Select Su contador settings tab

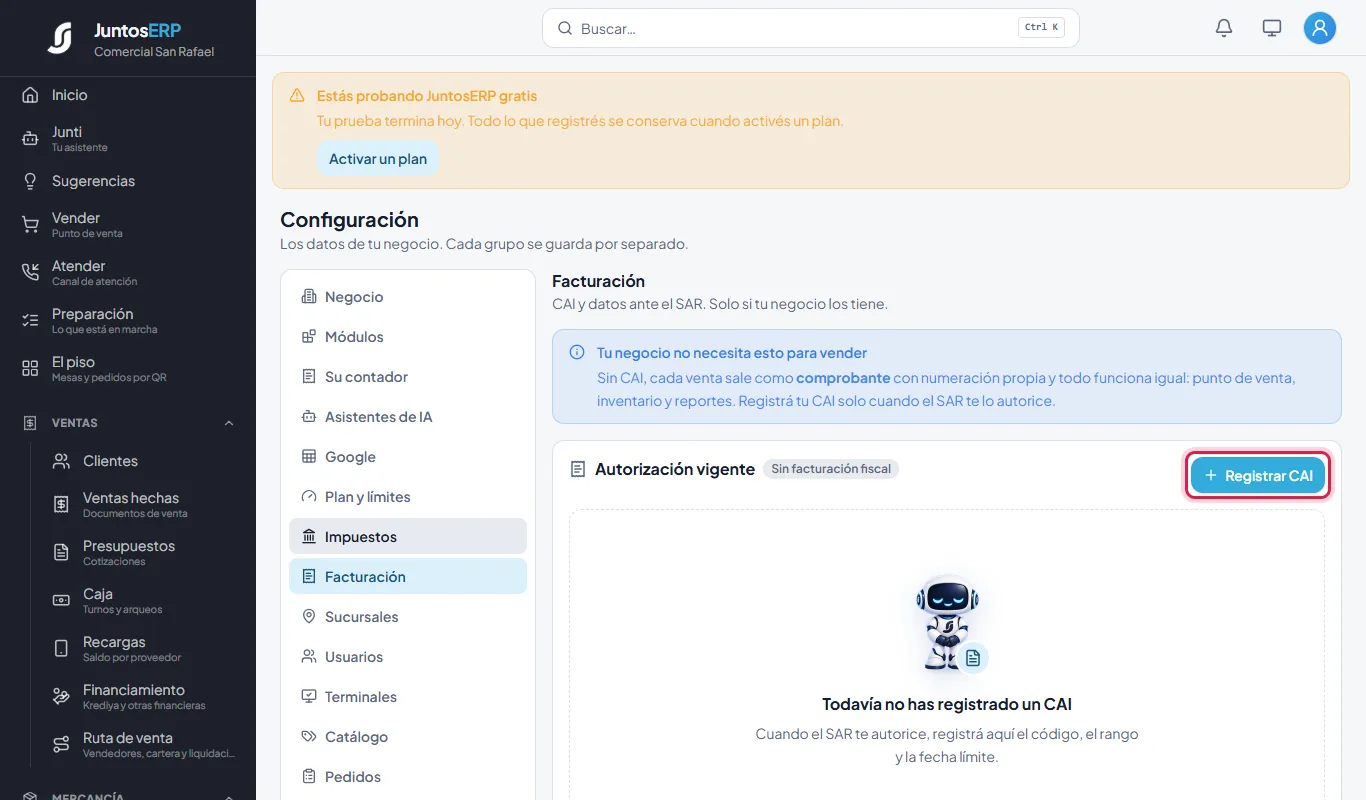(408, 377)
